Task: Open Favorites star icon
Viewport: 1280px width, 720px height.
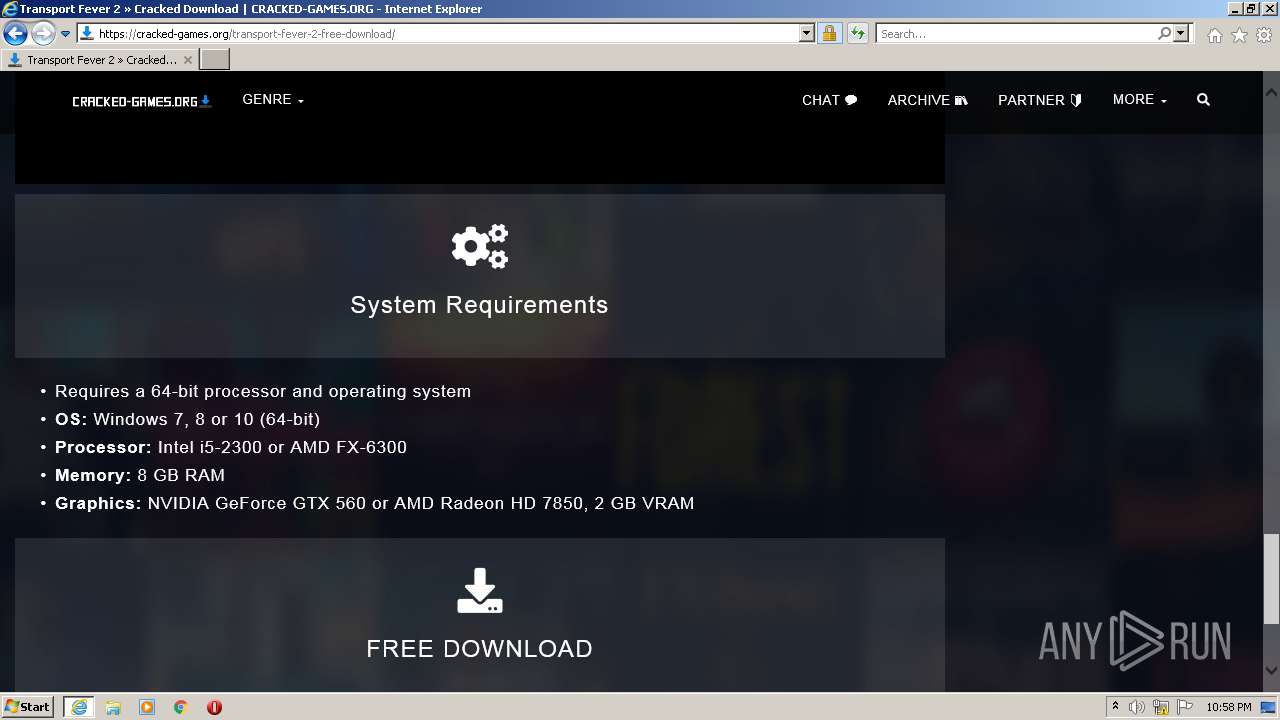Action: point(1239,35)
